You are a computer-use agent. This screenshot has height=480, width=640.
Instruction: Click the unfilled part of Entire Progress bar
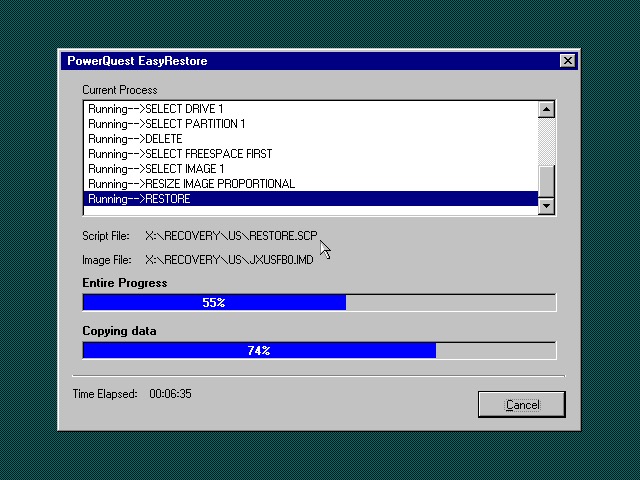450,302
